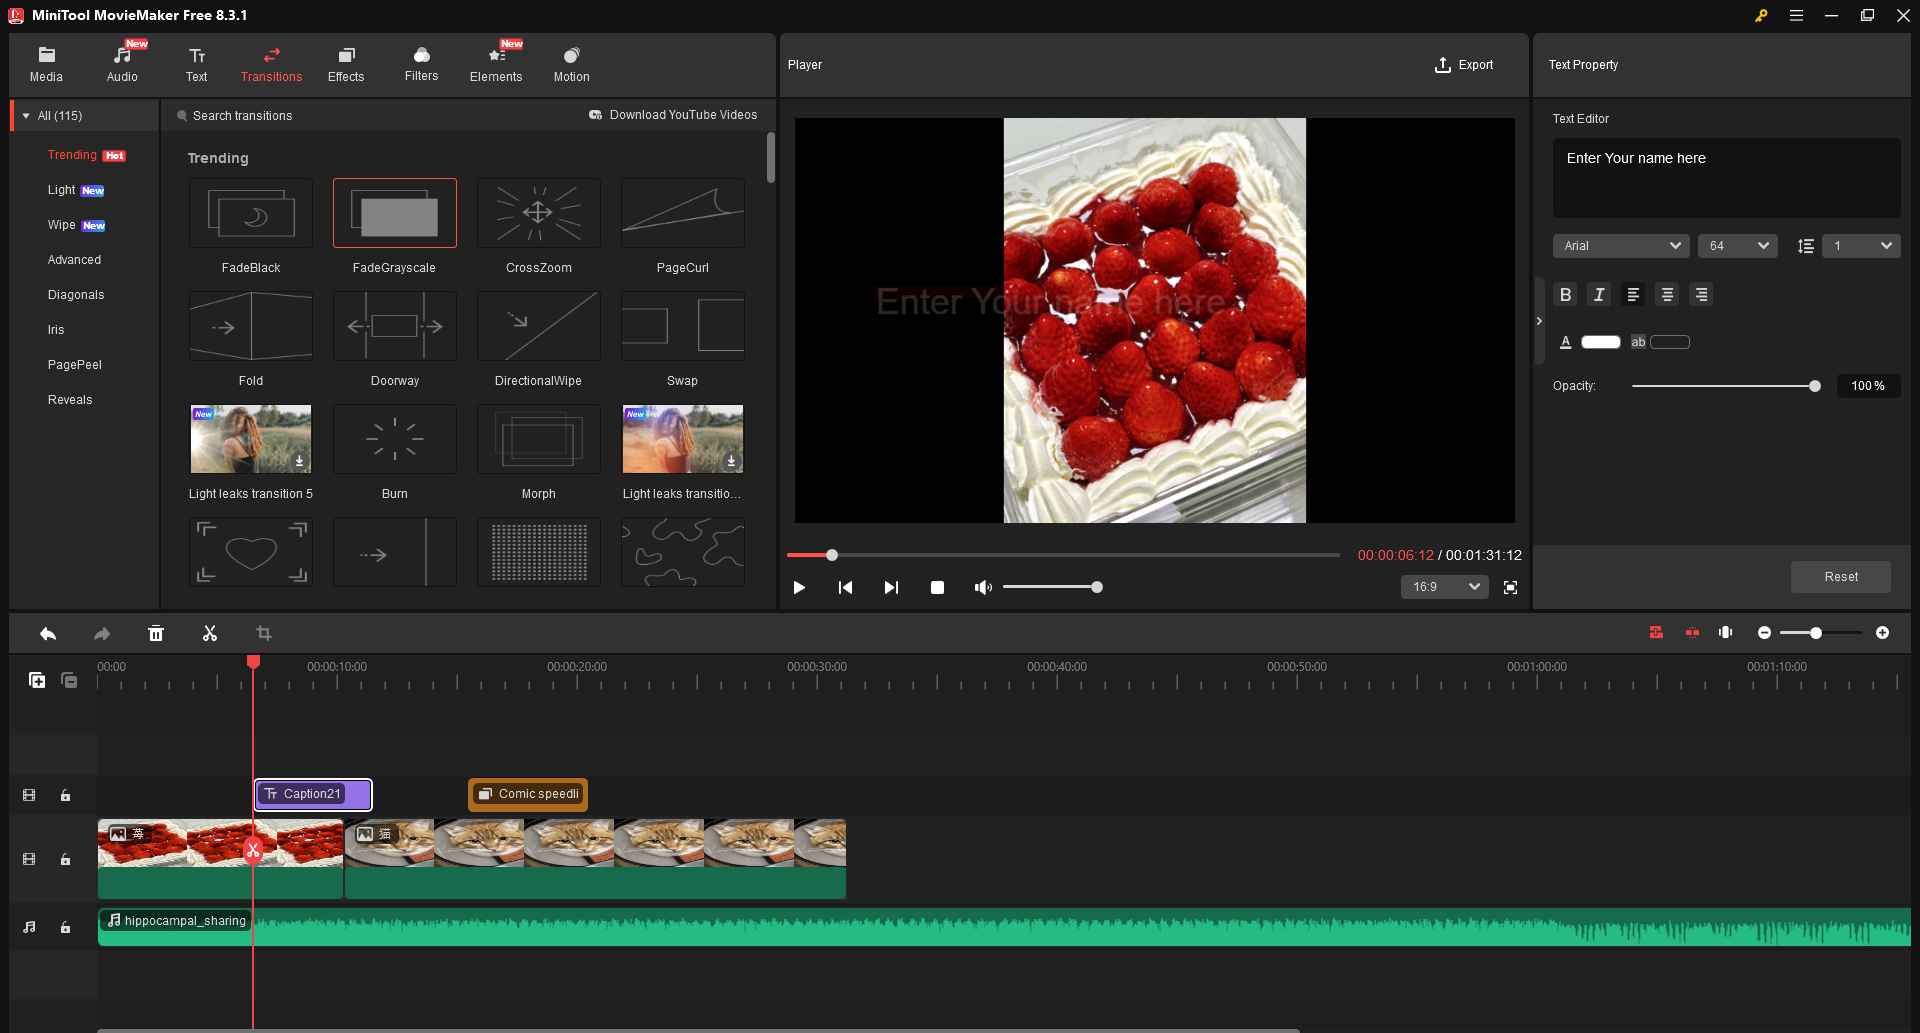This screenshot has height=1033, width=1920.
Task: Toggle Italic text formatting
Action: (1599, 294)
